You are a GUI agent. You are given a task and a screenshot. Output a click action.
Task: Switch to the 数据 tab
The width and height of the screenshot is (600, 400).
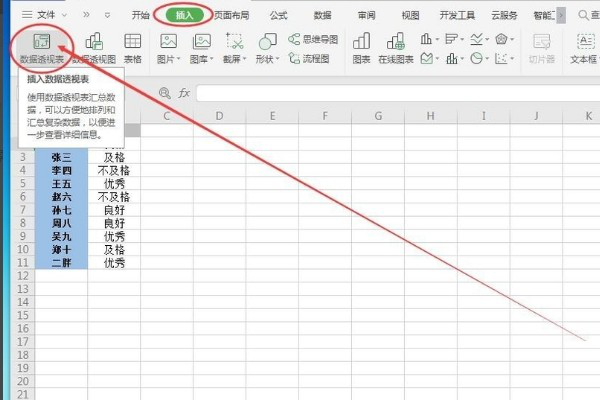click(x=322, y=15)
